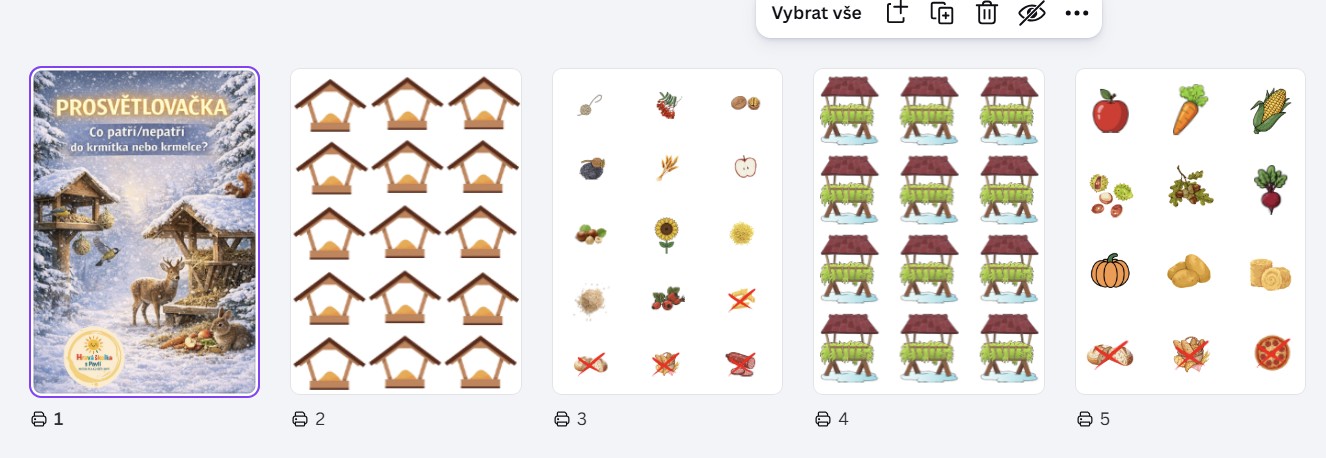1326x458 pixels.
Task: Click the printer icon under page 2
Action: (x=300, y=419)
